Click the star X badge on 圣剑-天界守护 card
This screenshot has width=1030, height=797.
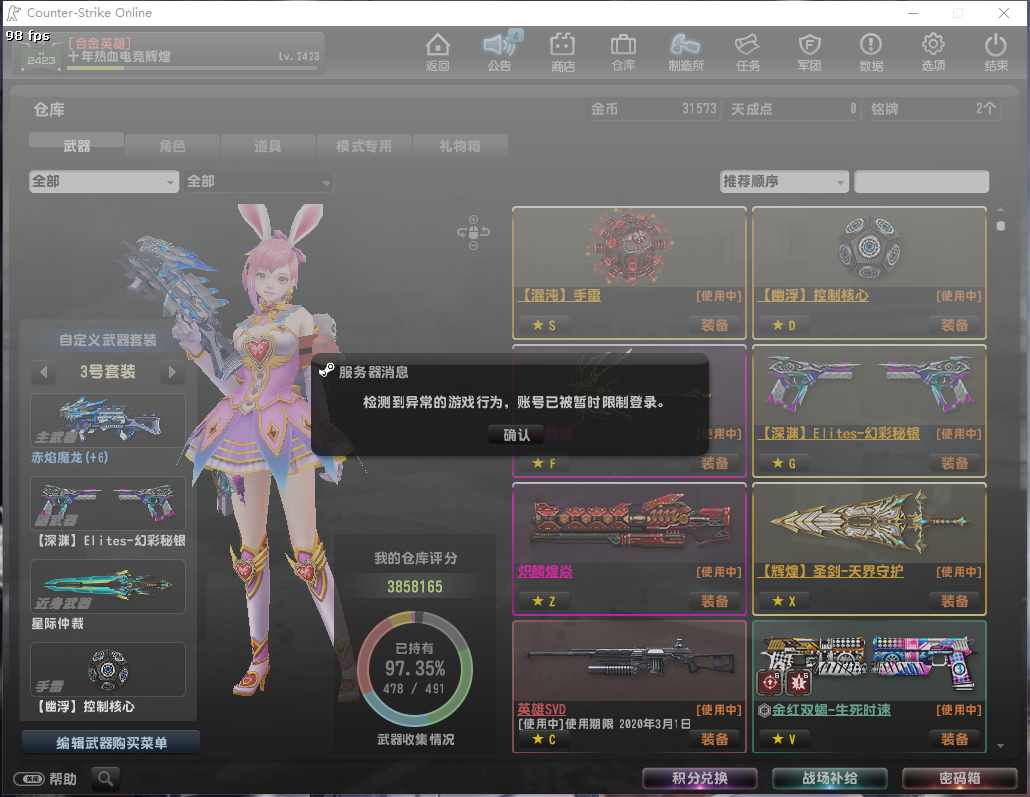[x=784, y=601]
